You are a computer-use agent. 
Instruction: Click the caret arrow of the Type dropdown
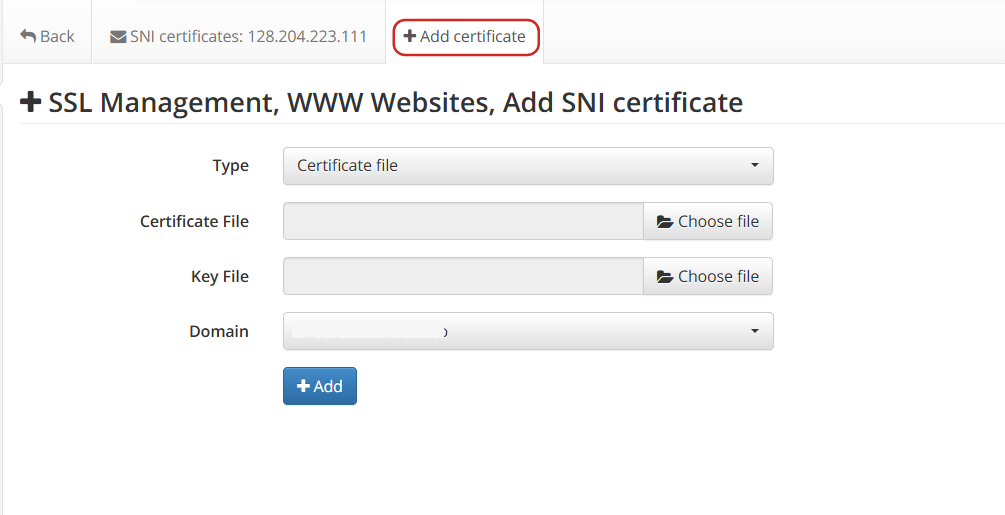coord(755,166)
